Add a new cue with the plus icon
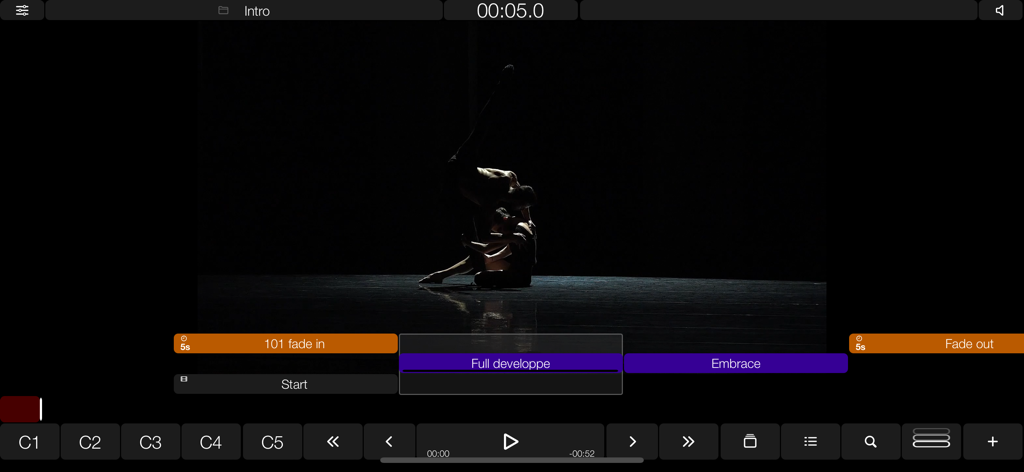1024x472 pixels. point(993,442)
